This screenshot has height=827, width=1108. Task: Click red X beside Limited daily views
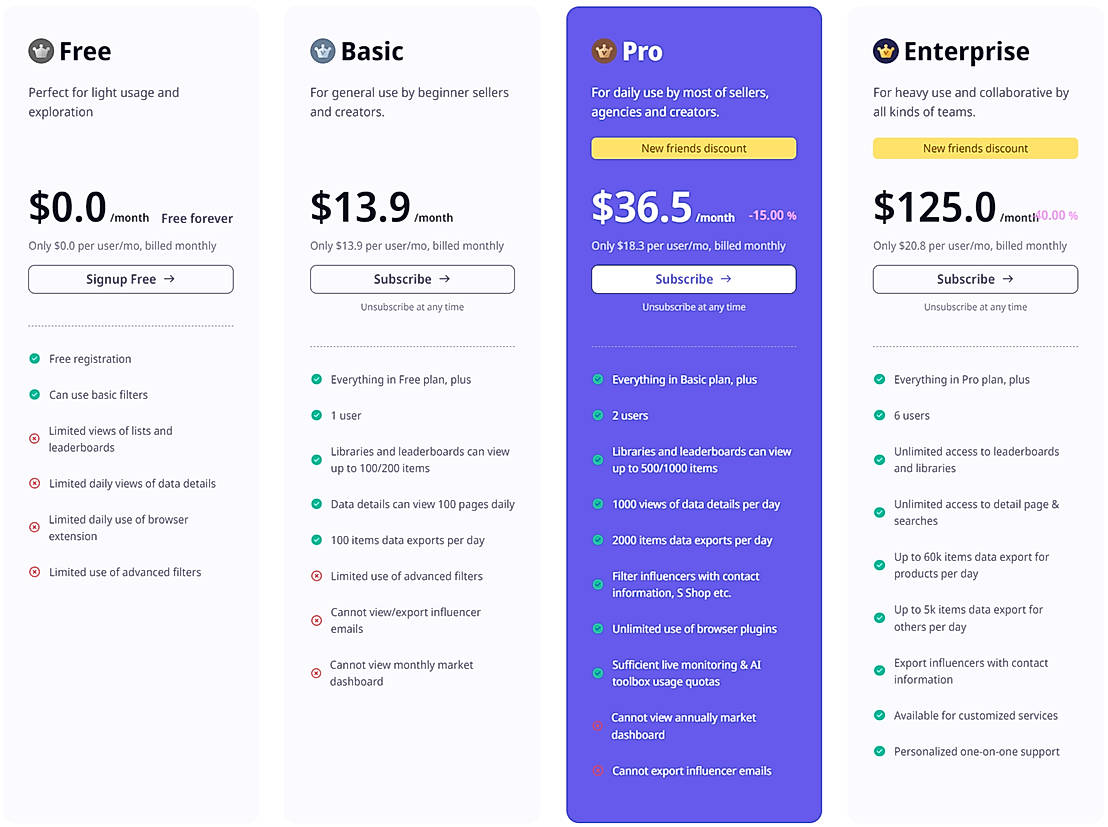[35, 484]
